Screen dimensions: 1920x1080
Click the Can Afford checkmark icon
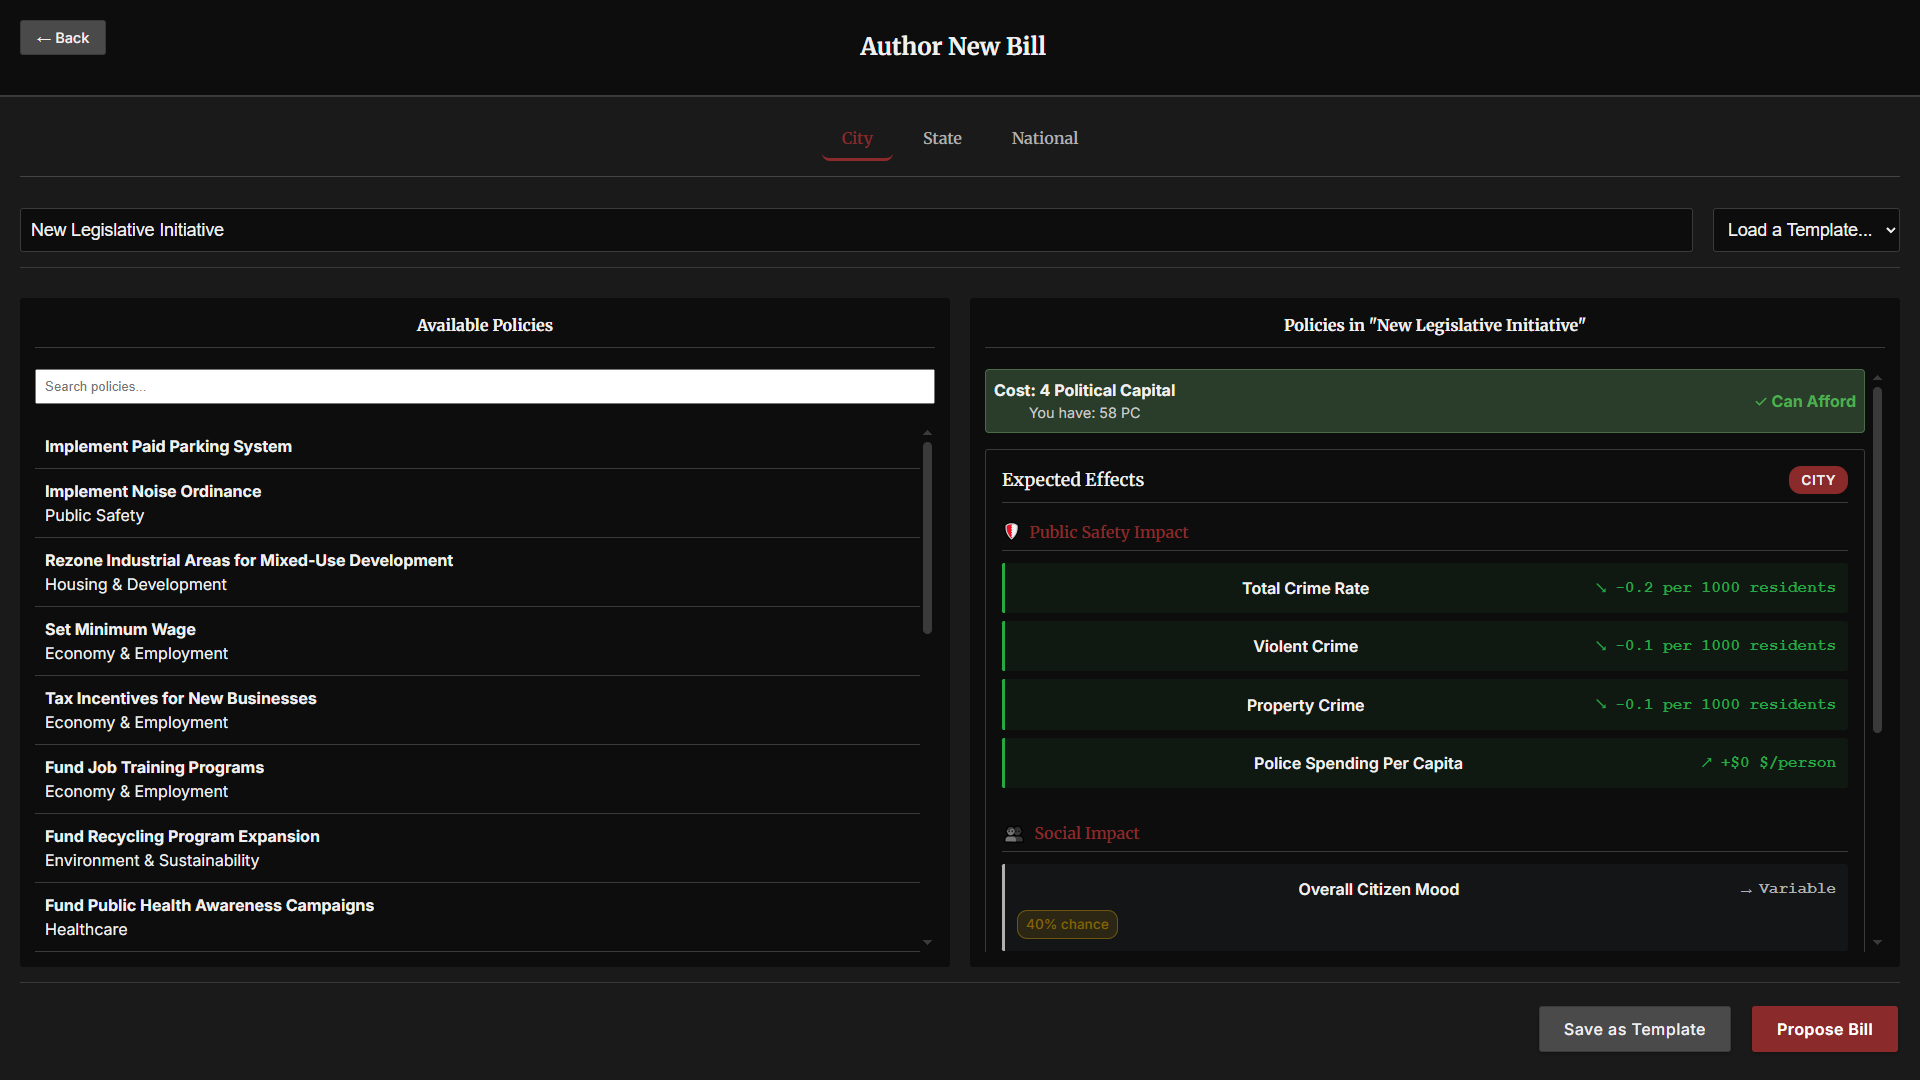(1760, 402)
